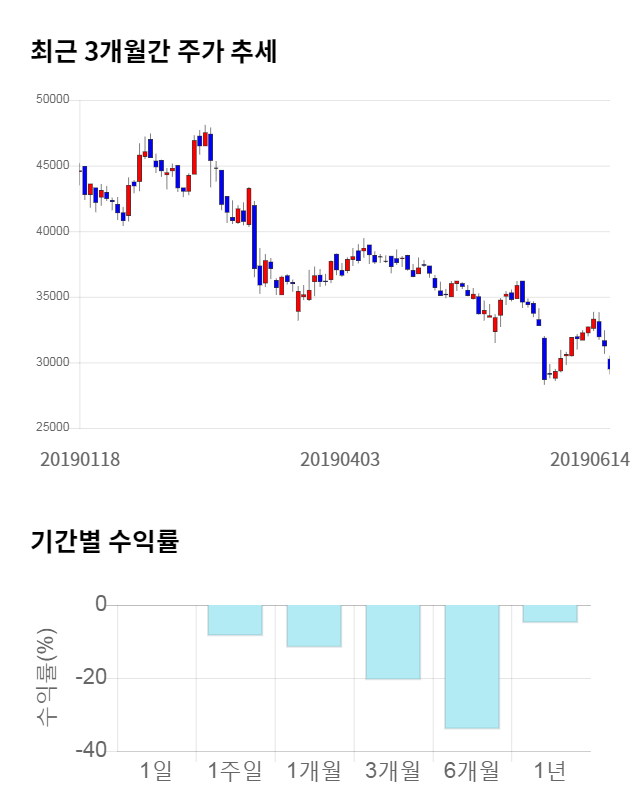Image resolution: width=640 pixels, height=810 pixels.
Task: Select the 3개월 return bar
Action: pos(392,642)
